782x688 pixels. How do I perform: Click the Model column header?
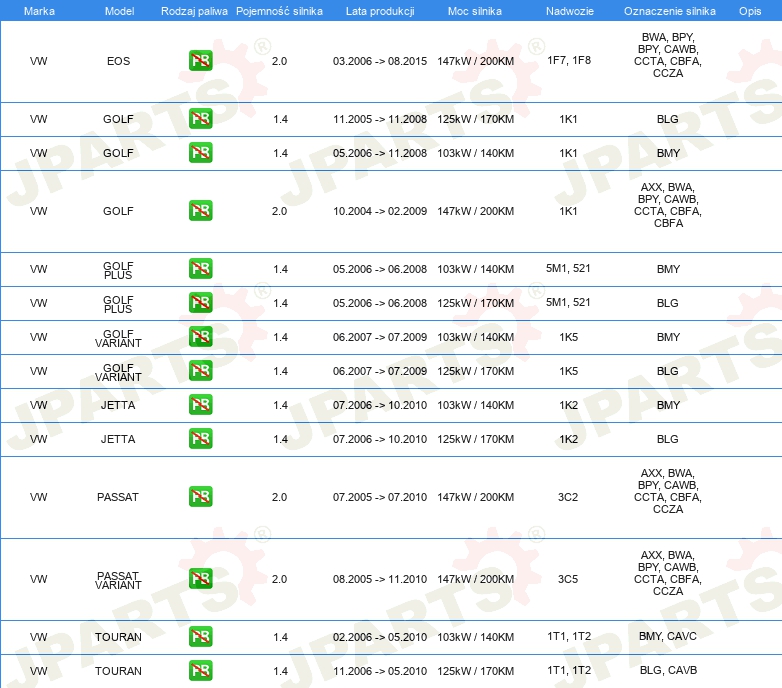point(119,11)
